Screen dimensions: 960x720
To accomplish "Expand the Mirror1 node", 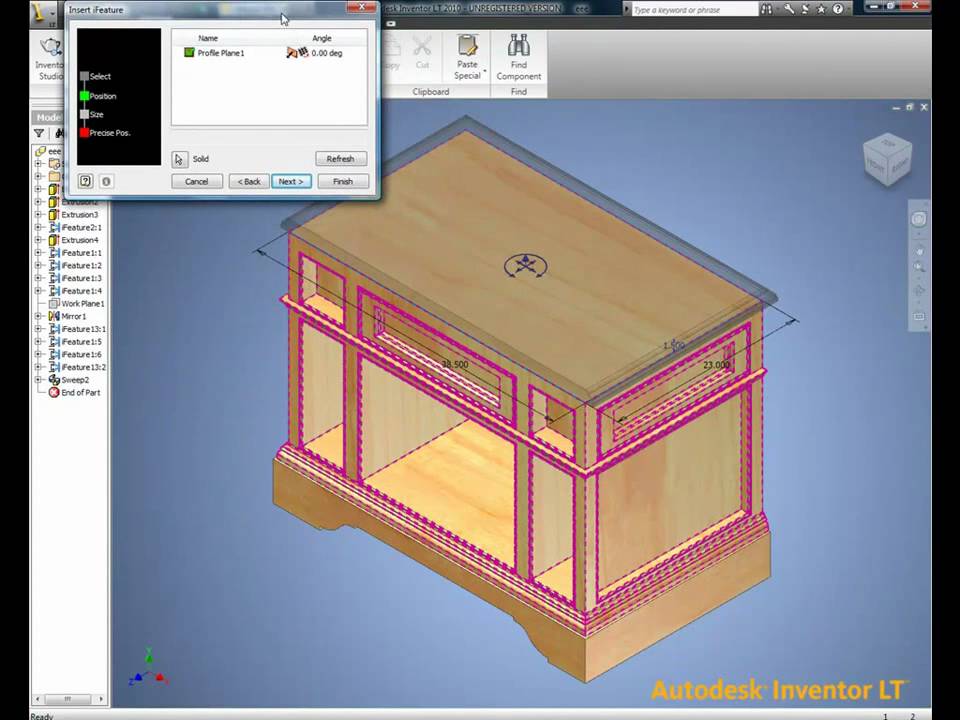I will 39,316.
